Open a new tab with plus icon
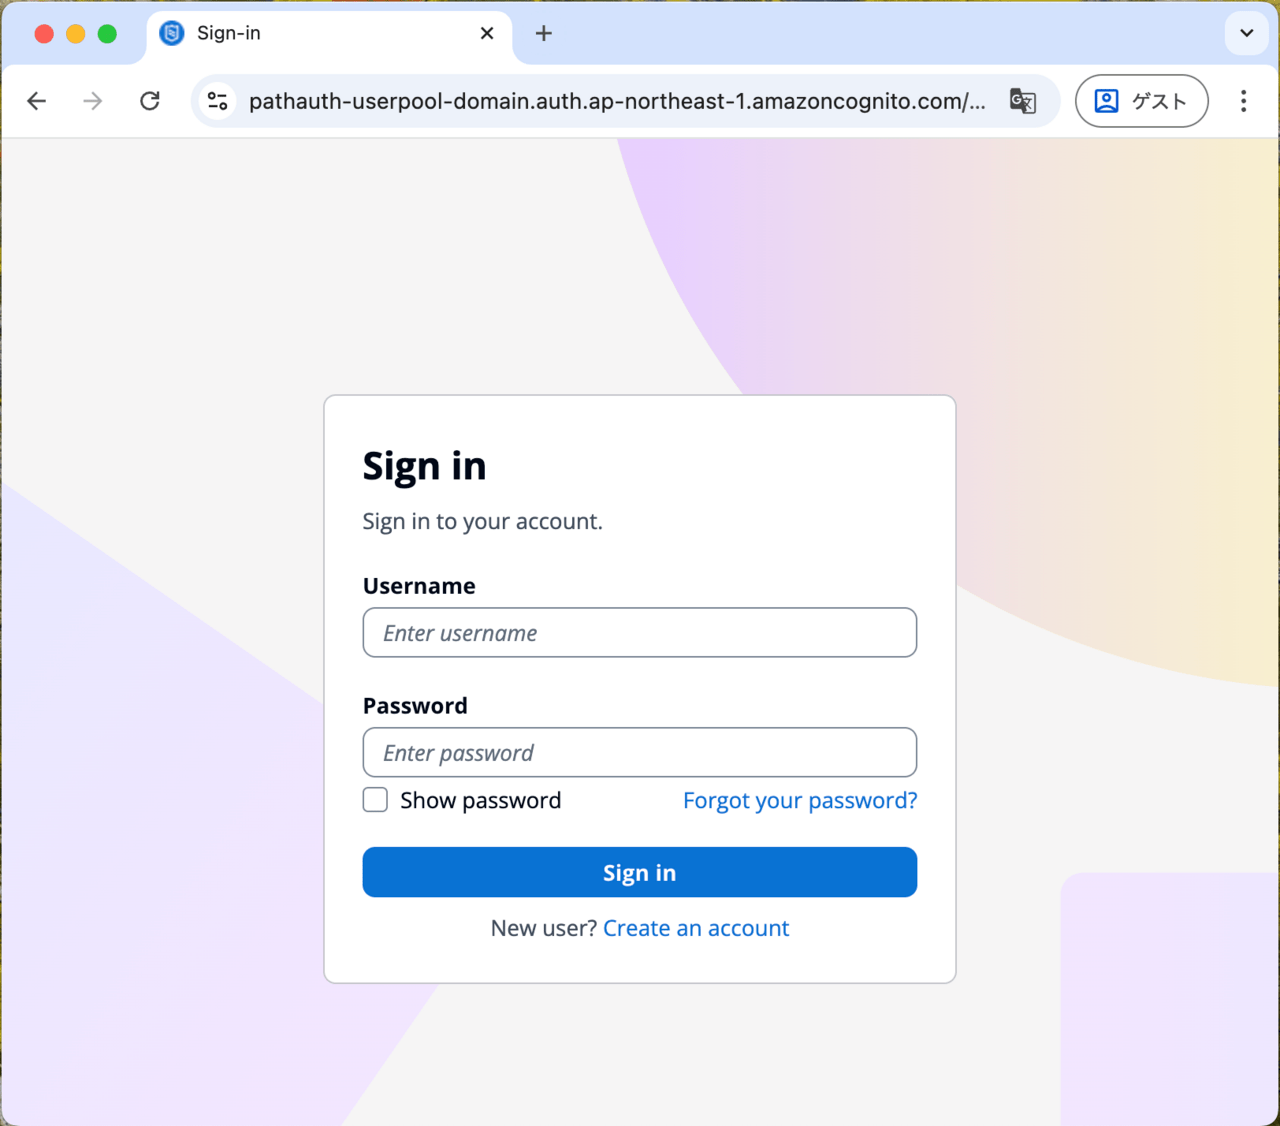Image resolution: width=1280 pixels, height=1126 pixels. (544, 33)
